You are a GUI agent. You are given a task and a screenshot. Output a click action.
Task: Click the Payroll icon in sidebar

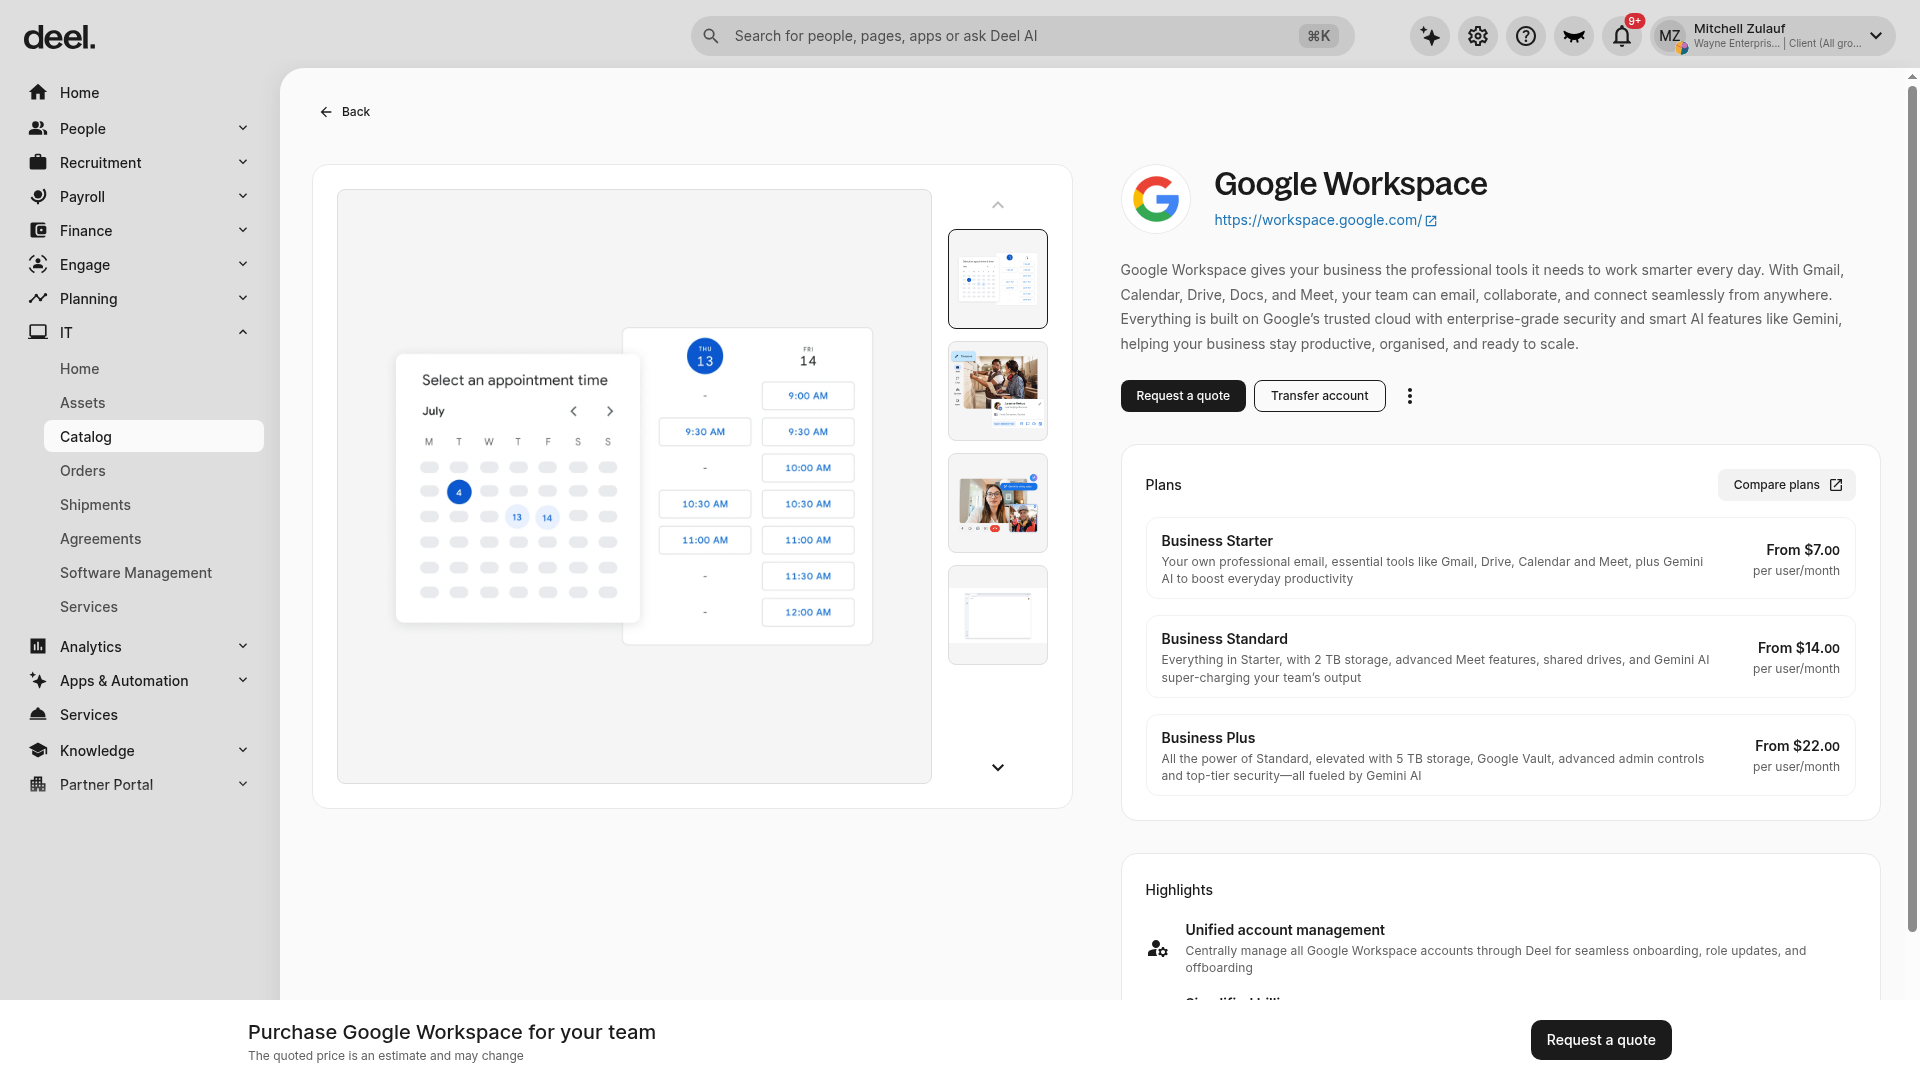tap(38, 196)
